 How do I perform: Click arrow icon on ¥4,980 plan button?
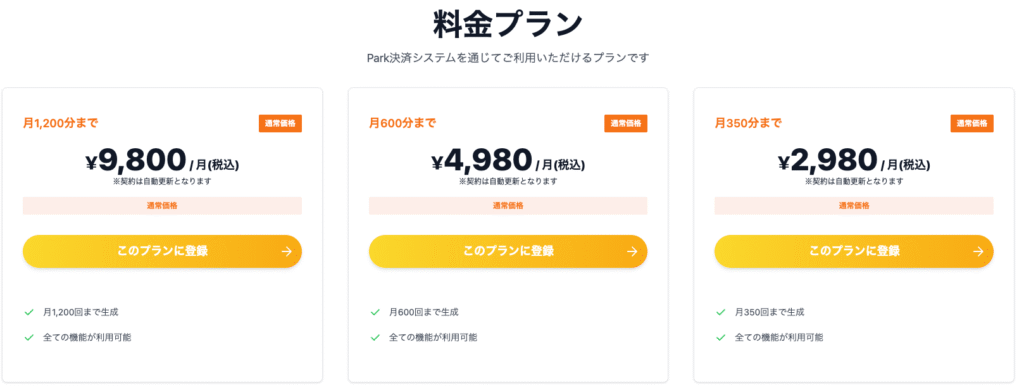point(632,252)
